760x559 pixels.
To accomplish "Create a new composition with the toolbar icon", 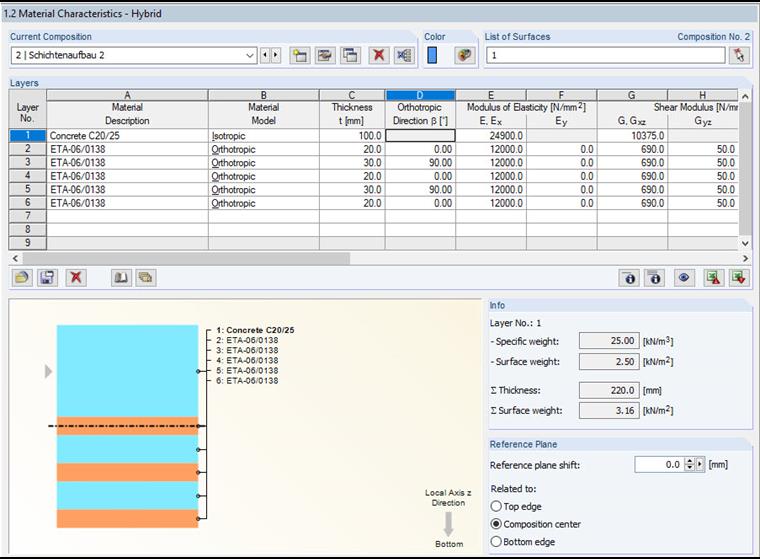I will coord(300,55).
